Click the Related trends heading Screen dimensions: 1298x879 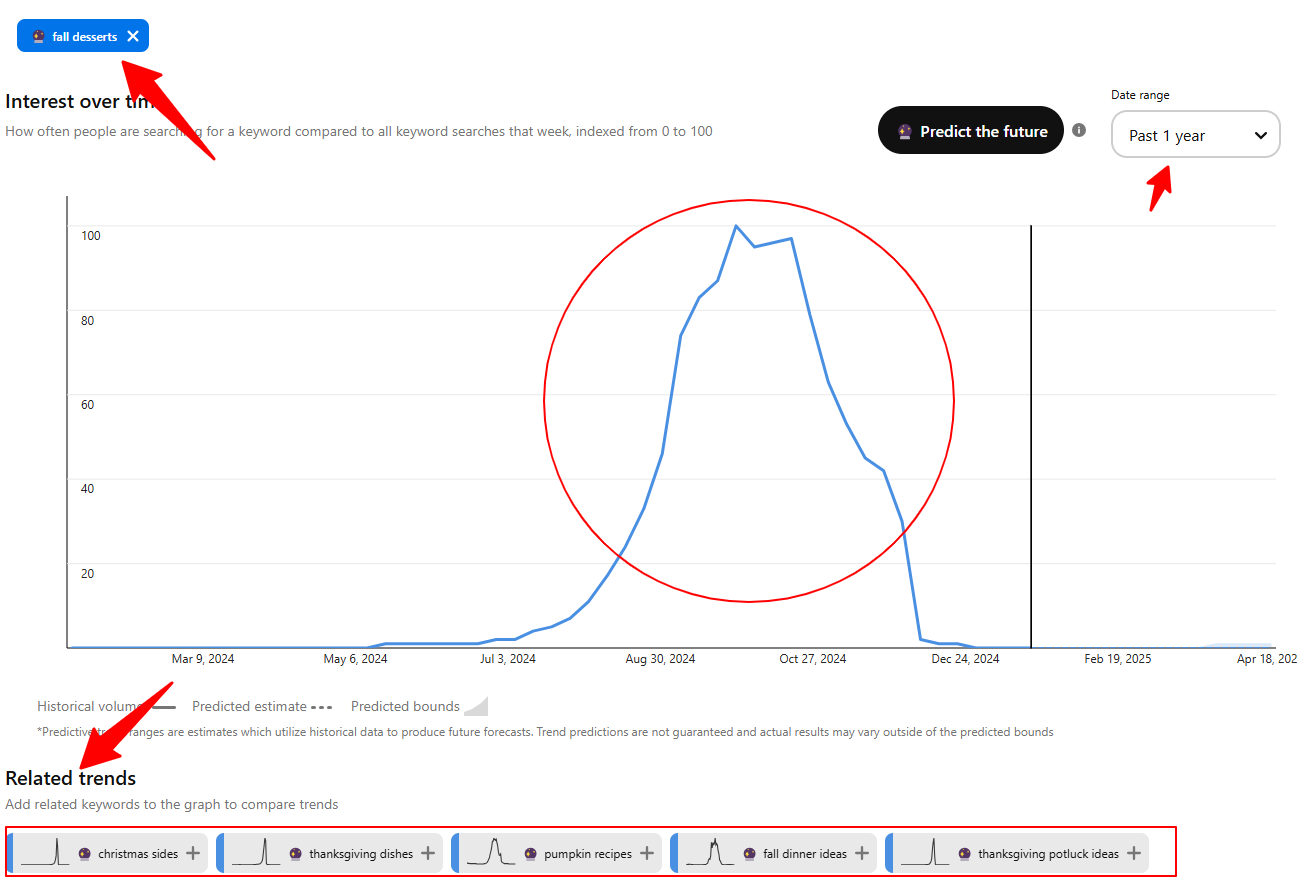click(x=71, y=778)
